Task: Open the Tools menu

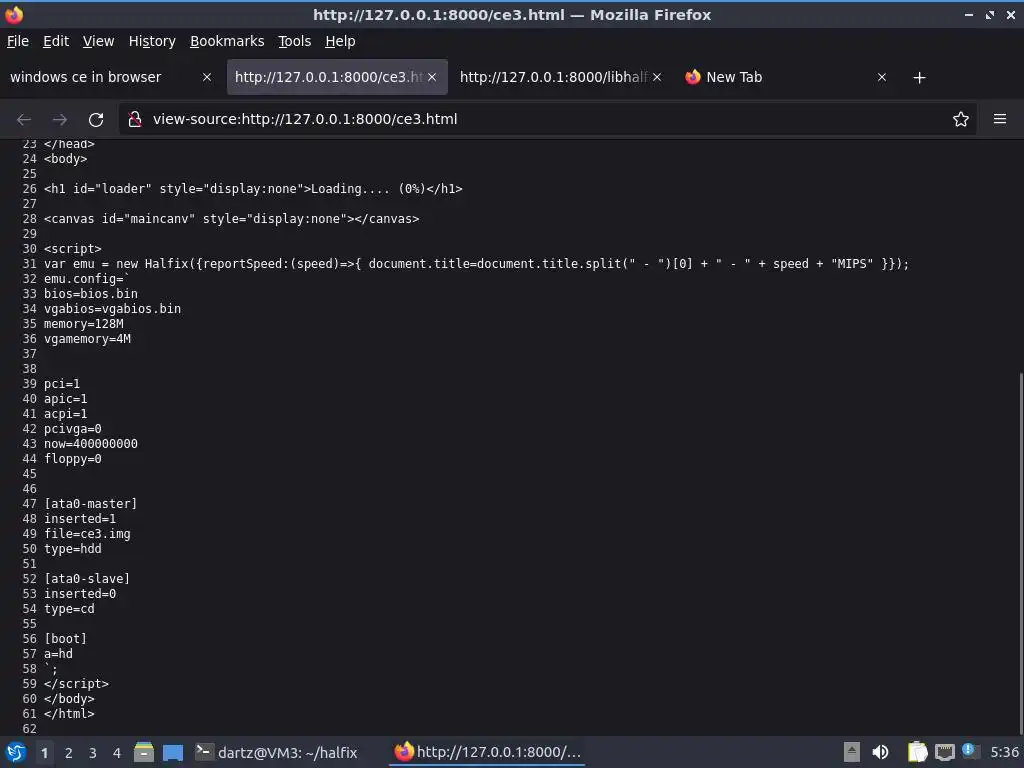Action: click(294, 41)
